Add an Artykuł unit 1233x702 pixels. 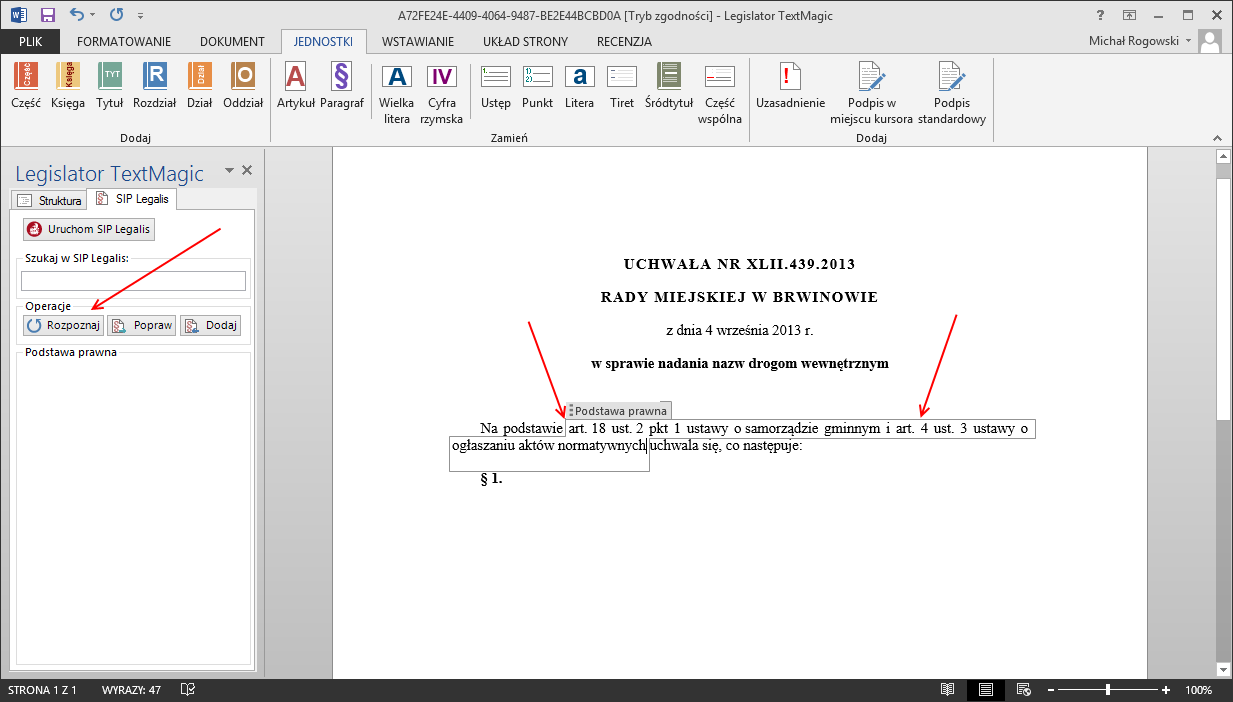click(x=296, y=85)
